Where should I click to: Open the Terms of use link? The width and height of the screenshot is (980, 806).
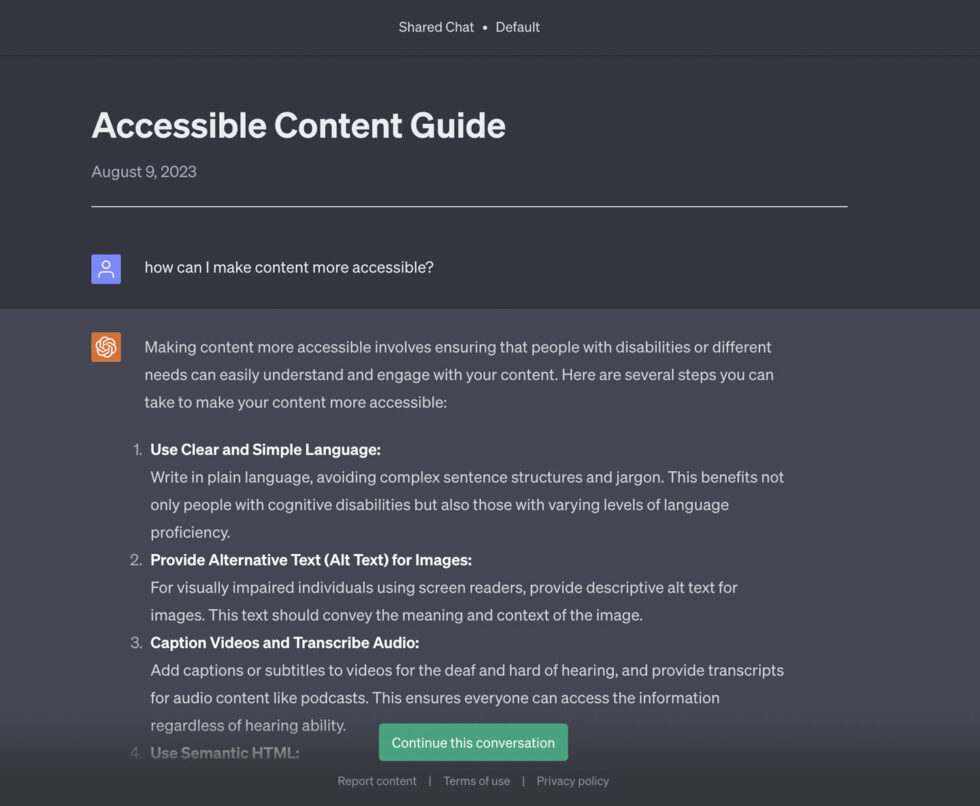point(476,781)
